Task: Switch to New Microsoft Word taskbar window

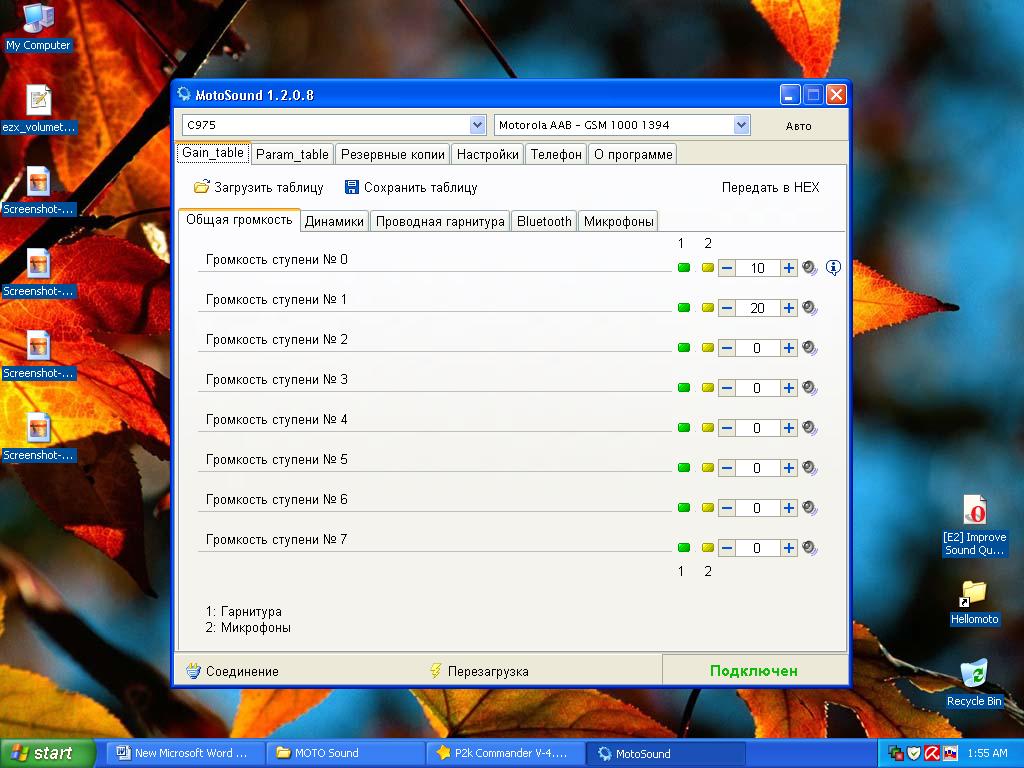Action: click(187, 753)
